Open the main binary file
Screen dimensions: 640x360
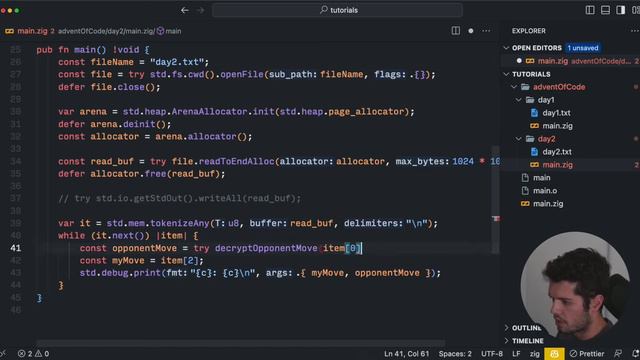click(542, 178)
